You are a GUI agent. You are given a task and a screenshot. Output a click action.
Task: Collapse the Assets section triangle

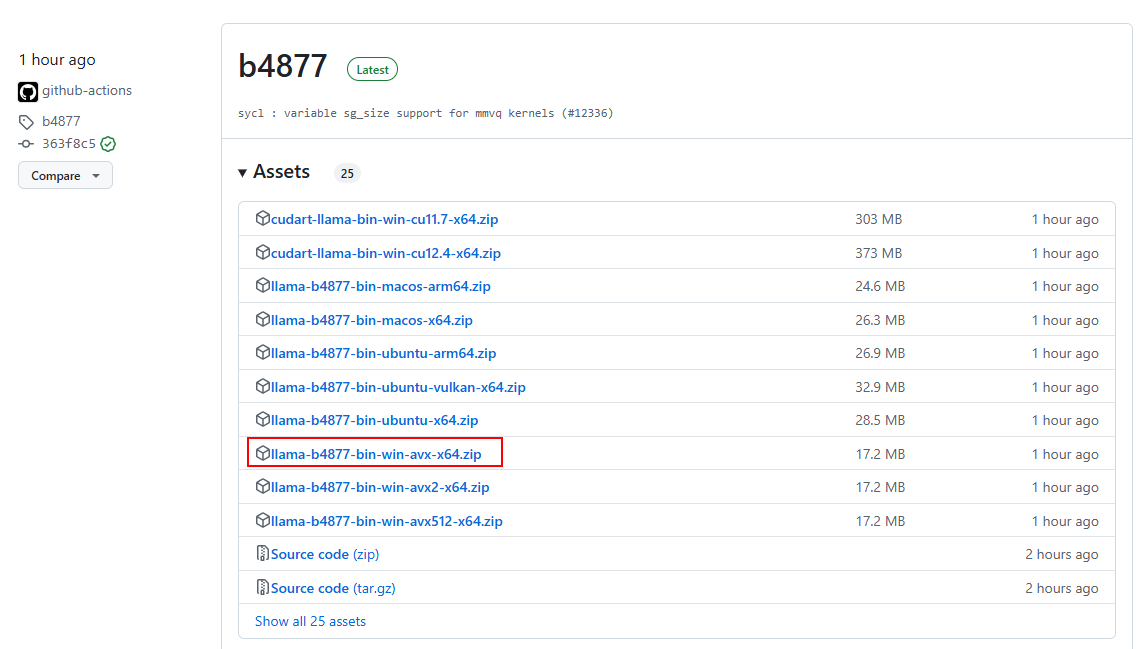(242, 173)
